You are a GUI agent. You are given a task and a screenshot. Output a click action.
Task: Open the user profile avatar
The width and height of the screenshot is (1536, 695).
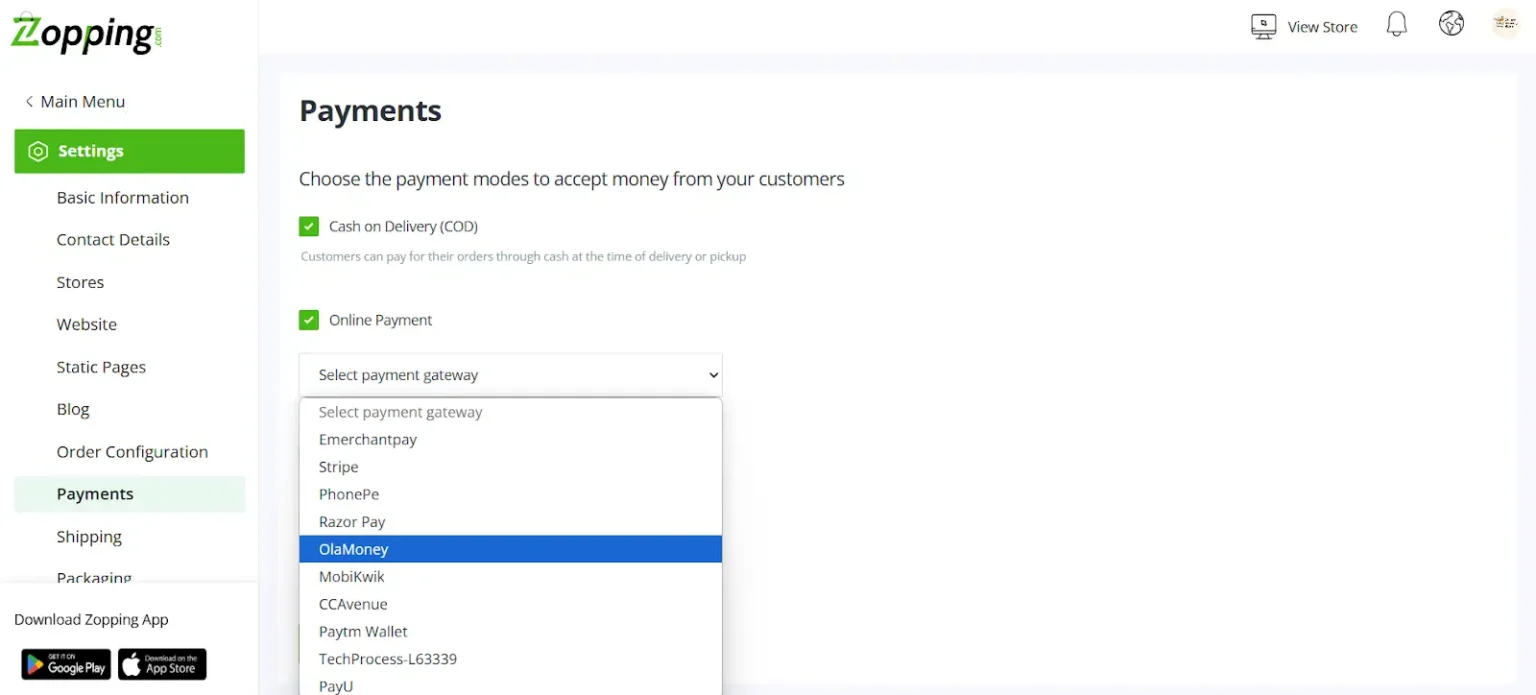tap(1505, 24)
